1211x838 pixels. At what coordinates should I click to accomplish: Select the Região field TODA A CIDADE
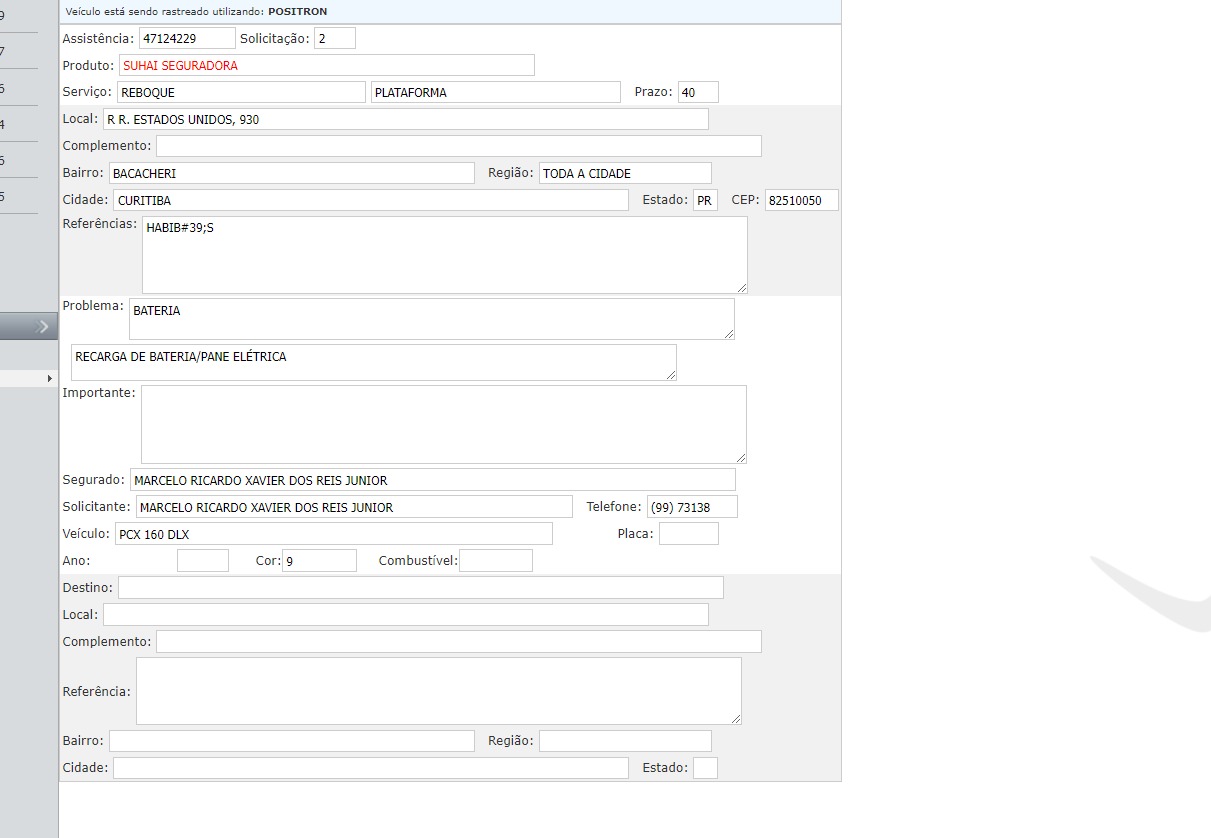[624, 174]
